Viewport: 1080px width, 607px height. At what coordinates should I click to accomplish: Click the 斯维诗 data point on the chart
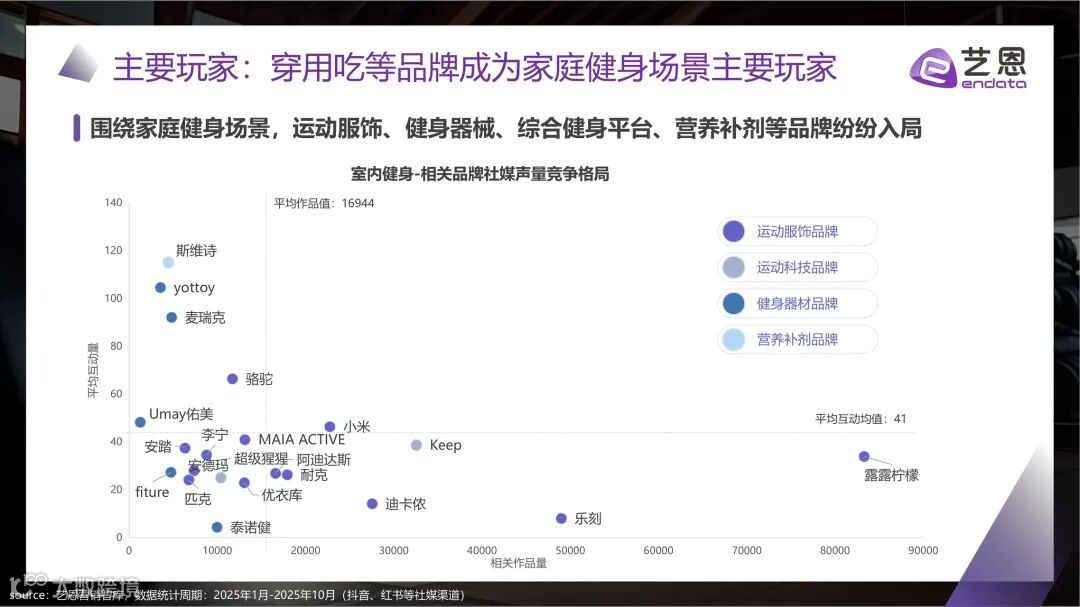click(x=168, y=263)
